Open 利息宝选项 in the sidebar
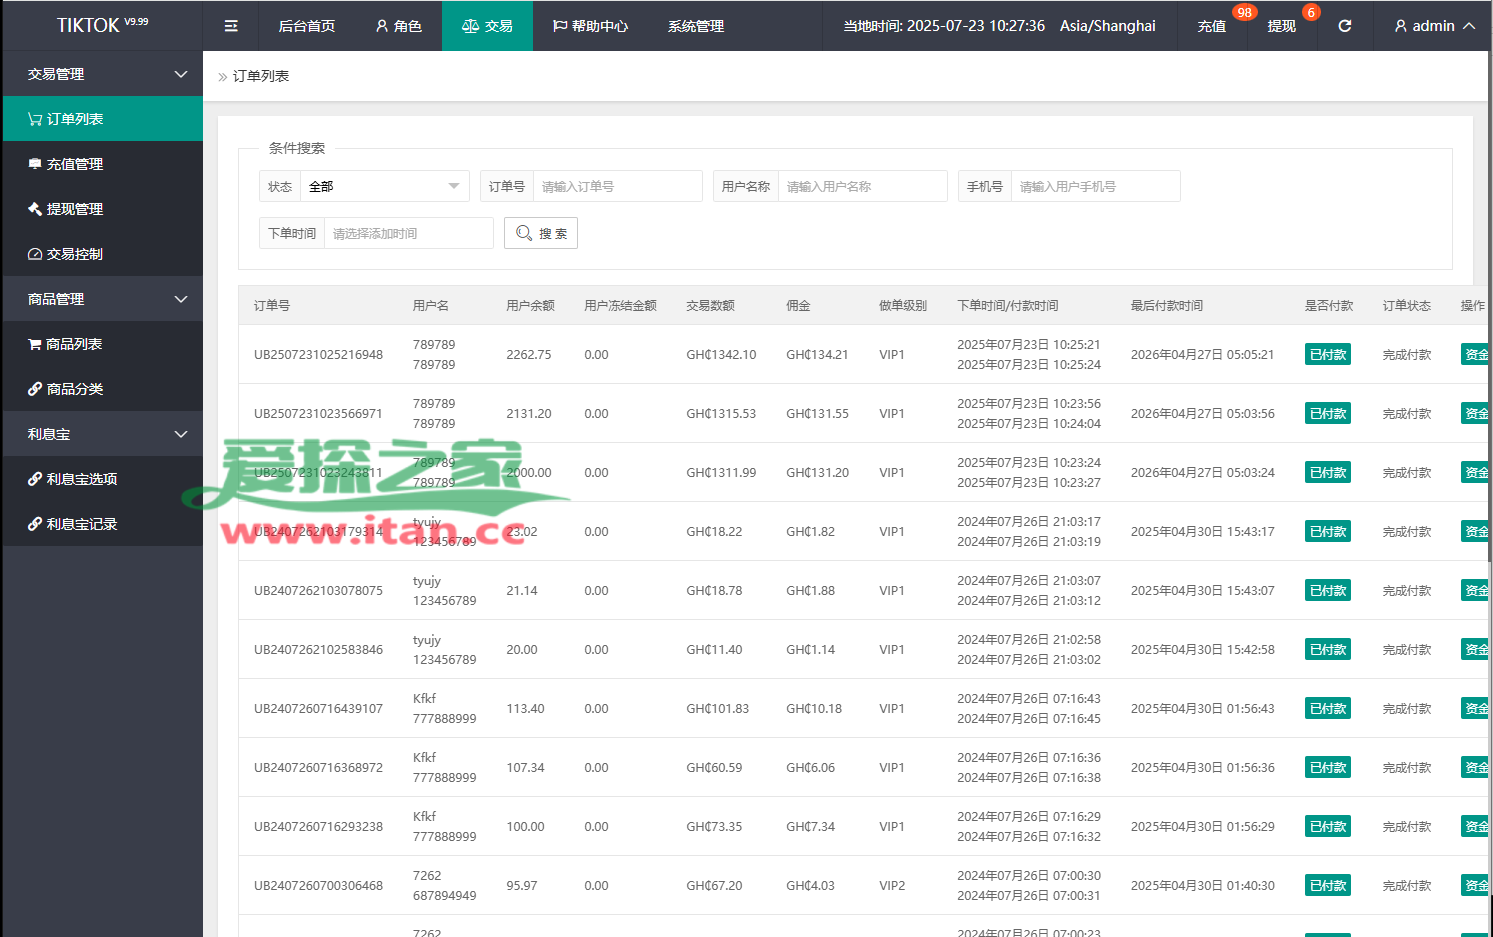Viewport: 1493px width, 937px height. pos(102,479)
